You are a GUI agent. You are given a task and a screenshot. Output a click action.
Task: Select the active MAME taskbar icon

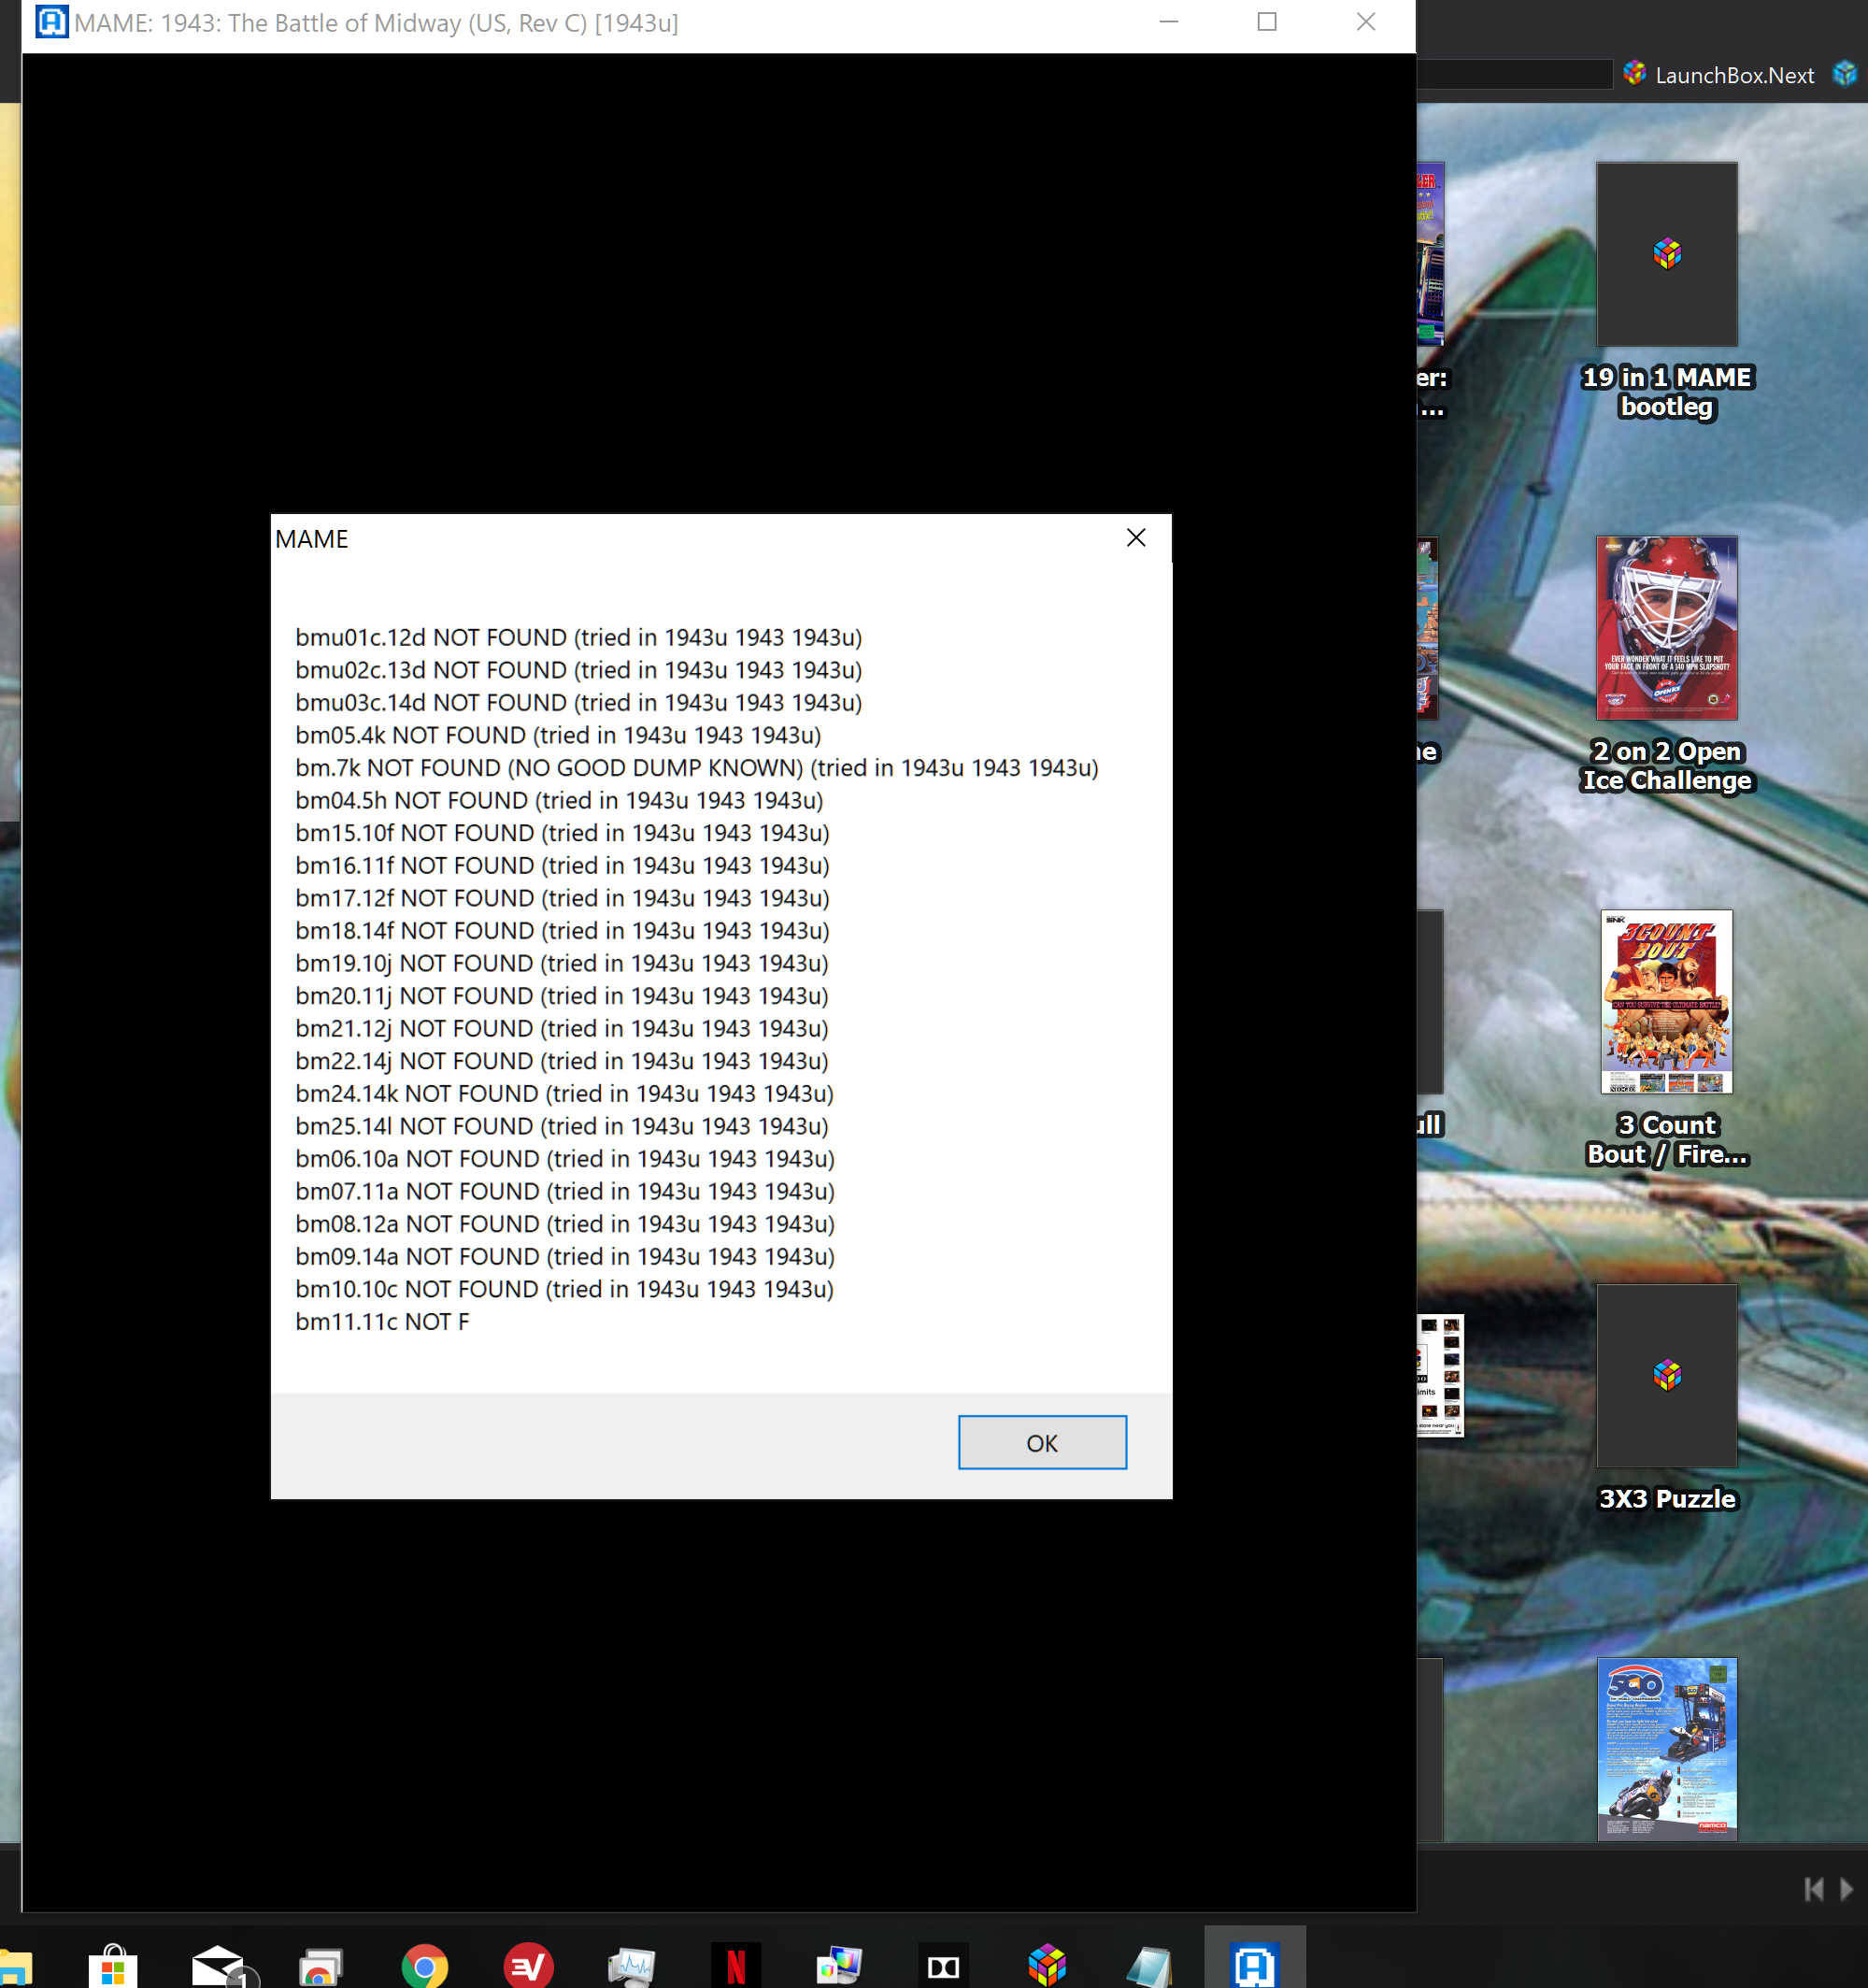click(x=1254, y=1958)
